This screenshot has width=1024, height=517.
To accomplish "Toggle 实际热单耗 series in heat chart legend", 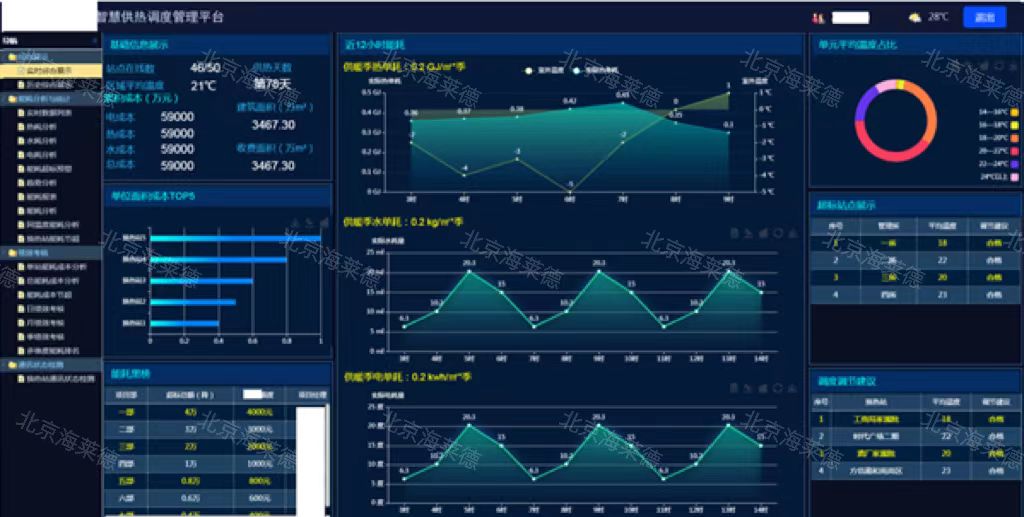I will point(594,69).
